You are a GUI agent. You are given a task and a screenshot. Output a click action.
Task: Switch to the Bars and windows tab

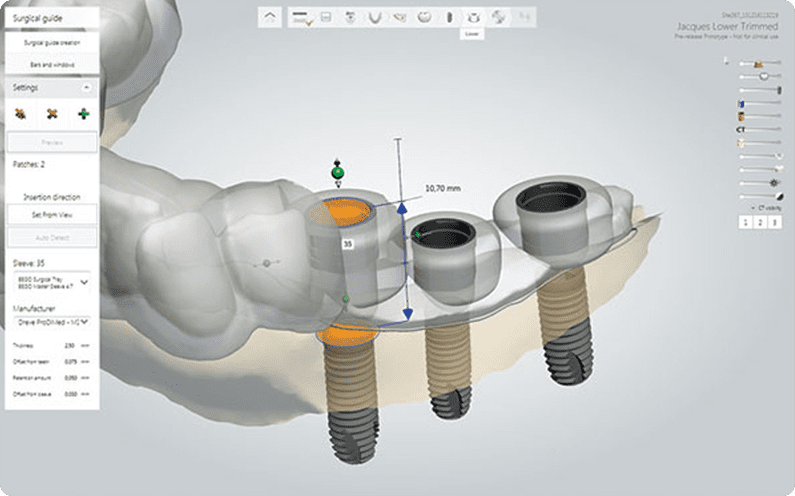tap(50, 63)
